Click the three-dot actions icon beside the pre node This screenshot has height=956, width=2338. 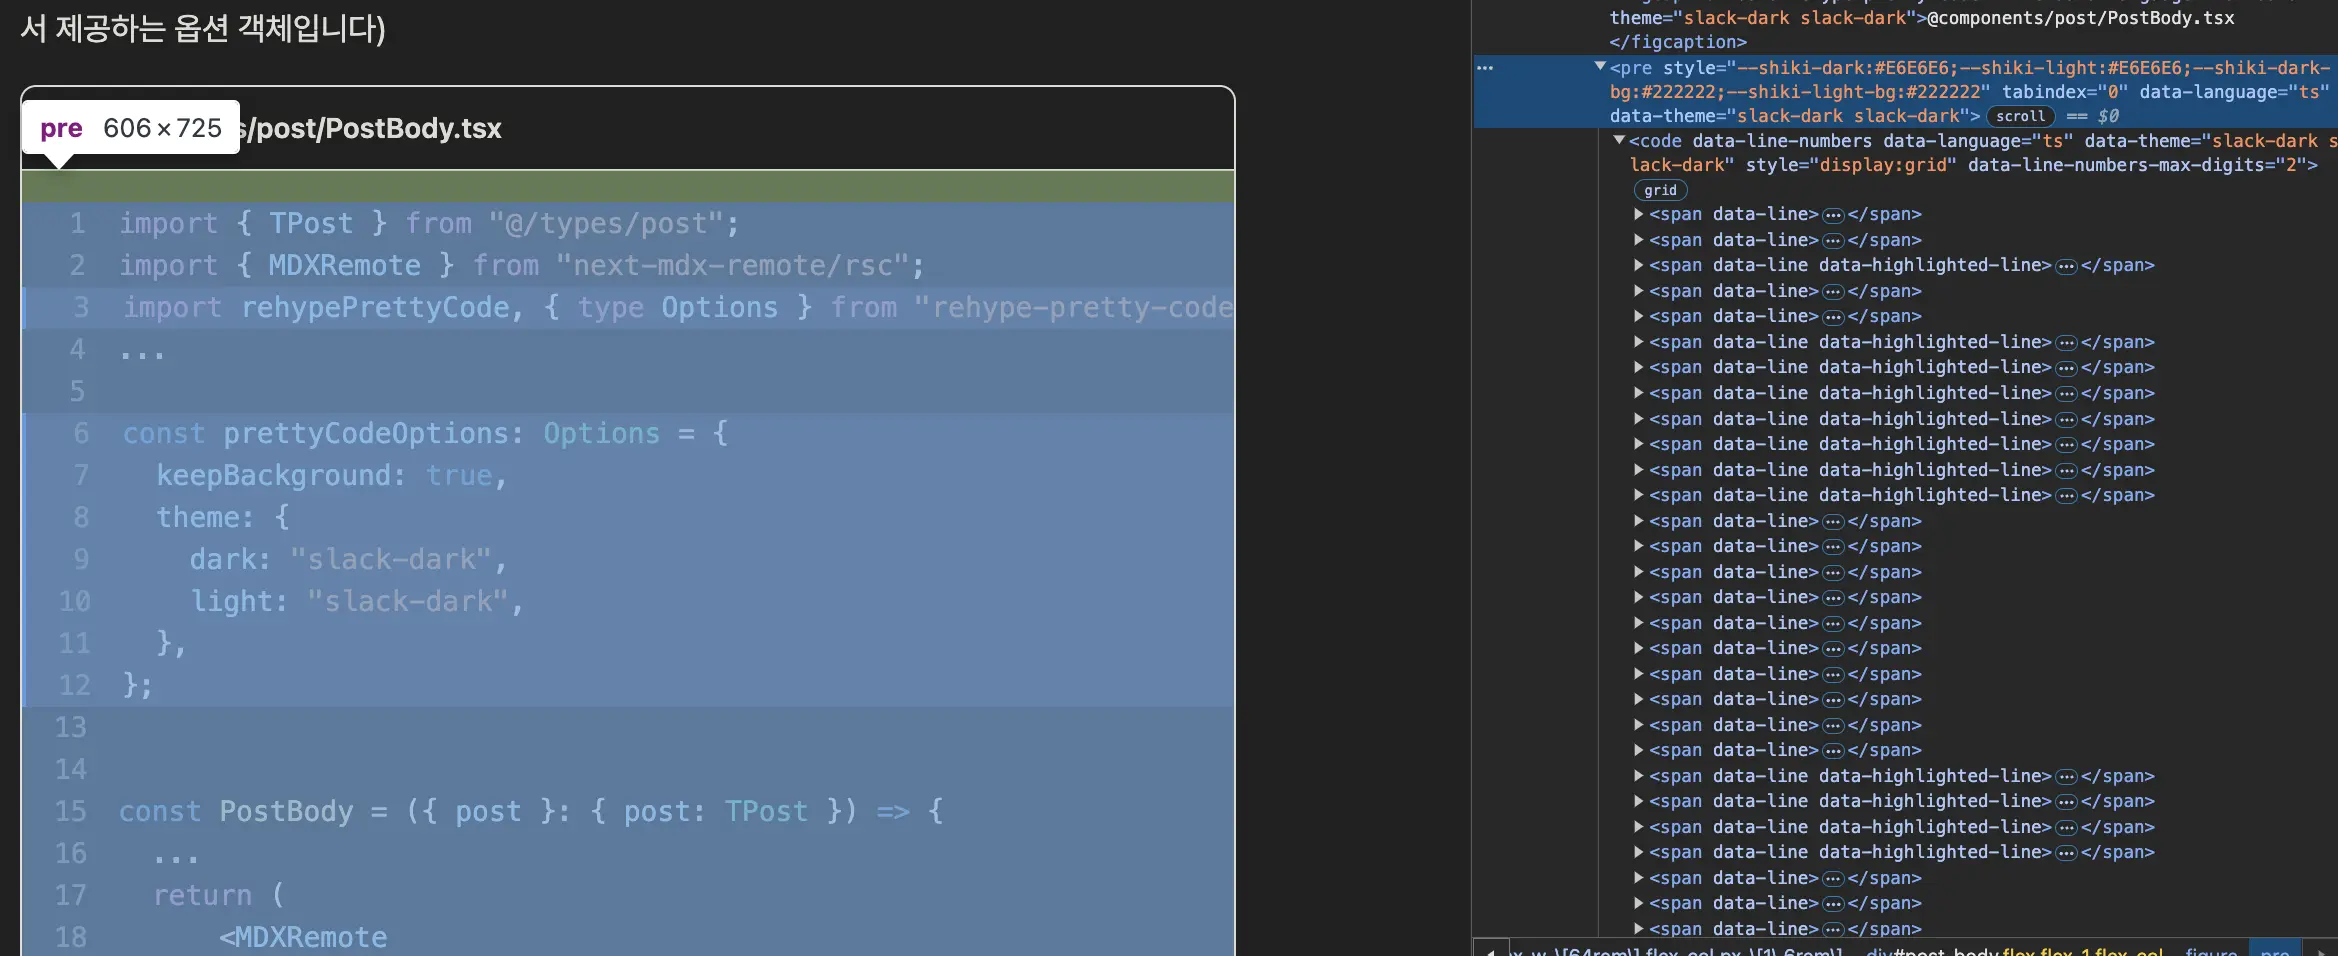click(x=1485, y=68)
